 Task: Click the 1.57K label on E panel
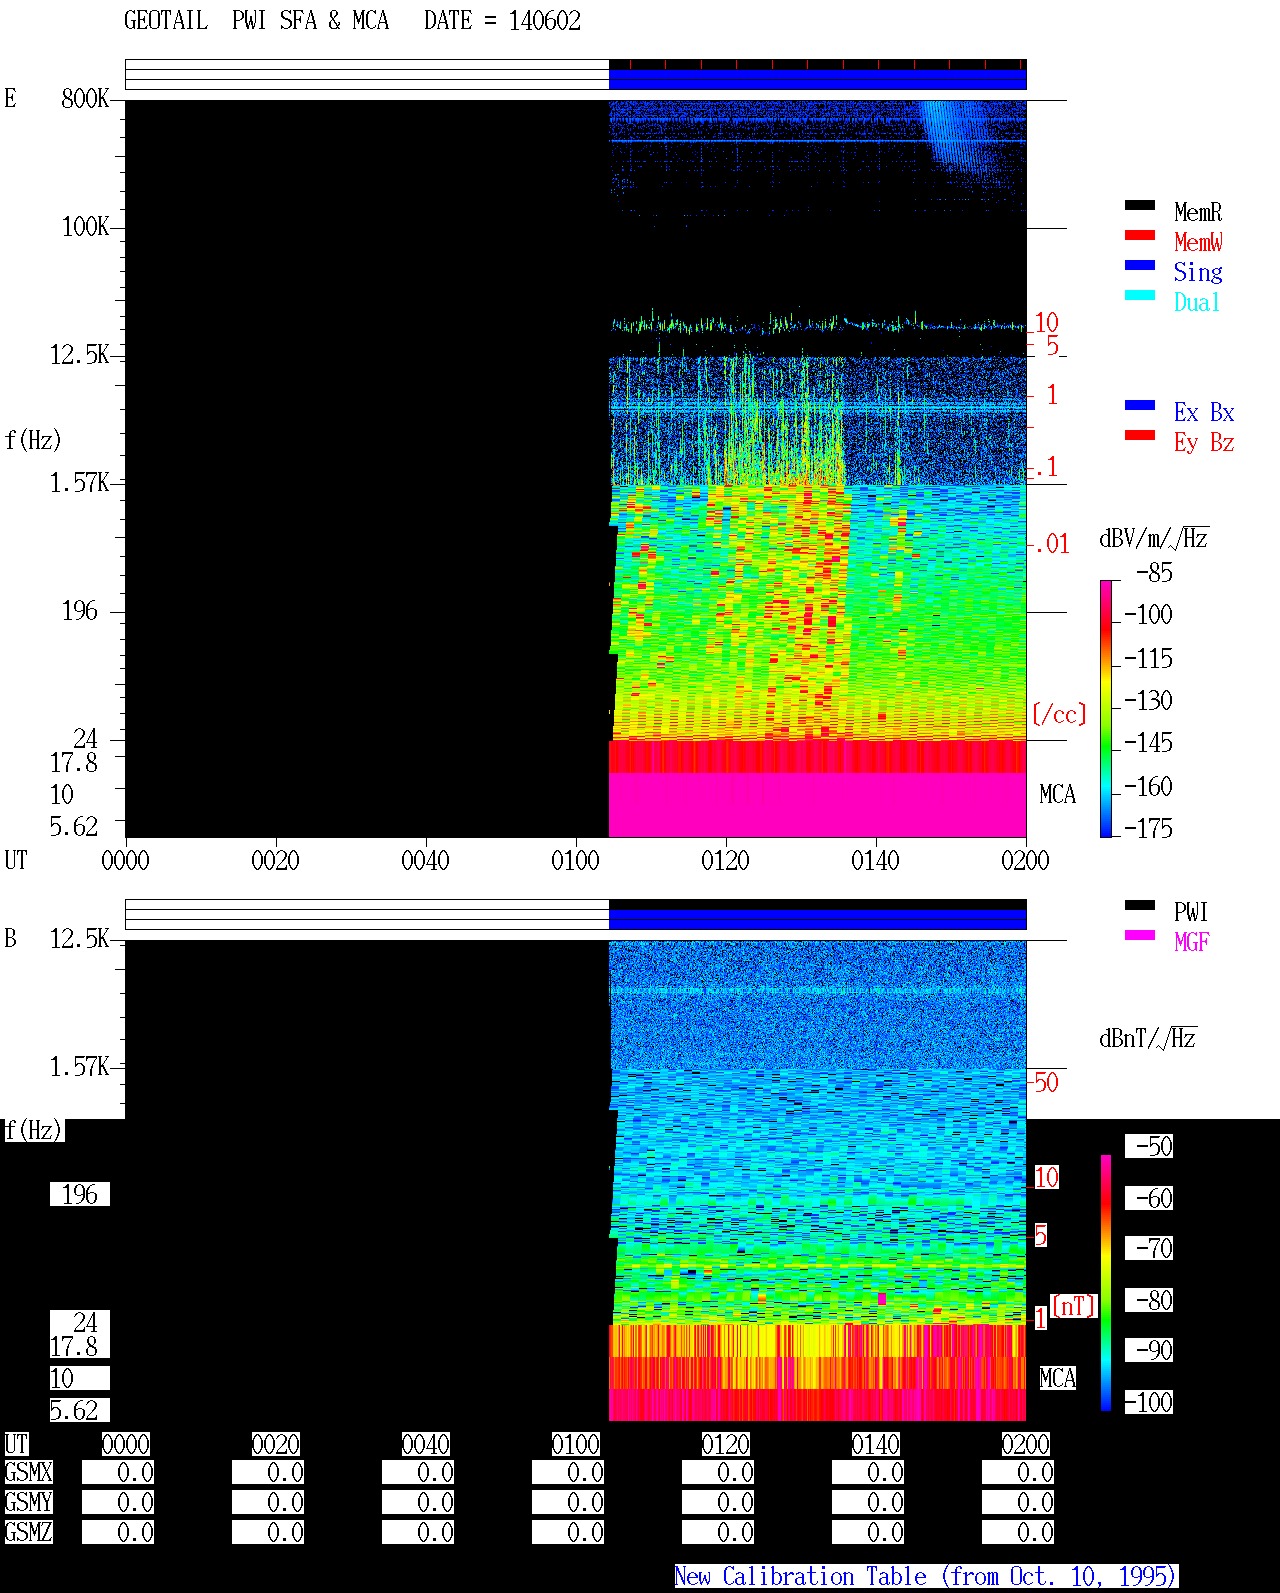[80, 482]
